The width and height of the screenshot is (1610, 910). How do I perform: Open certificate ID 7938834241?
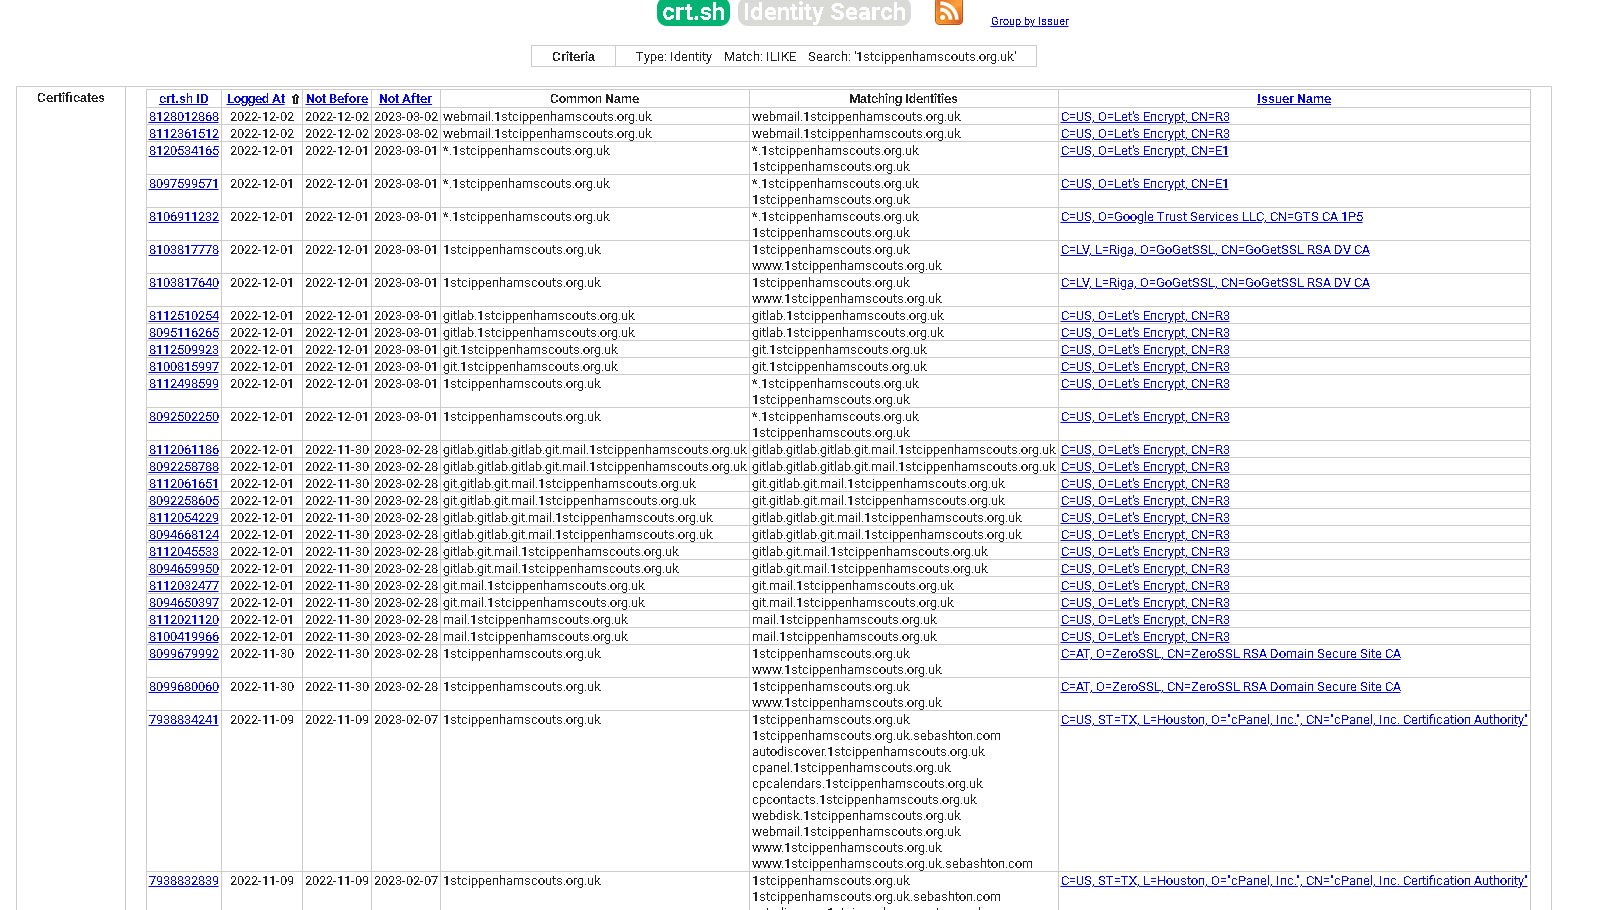pos(184,720)
